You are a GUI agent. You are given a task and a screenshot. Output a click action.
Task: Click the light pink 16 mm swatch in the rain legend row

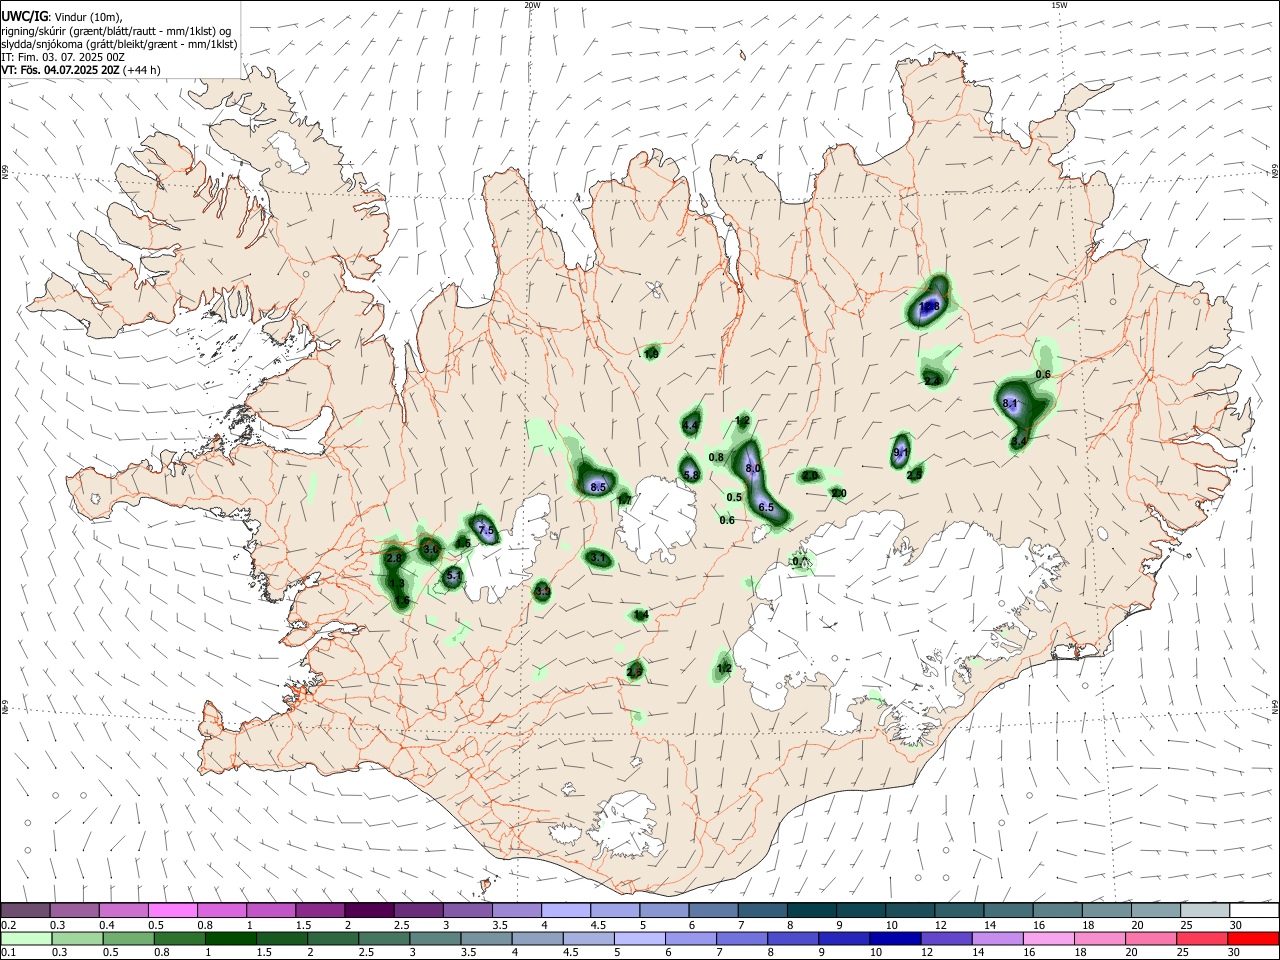coord(1048,938)
